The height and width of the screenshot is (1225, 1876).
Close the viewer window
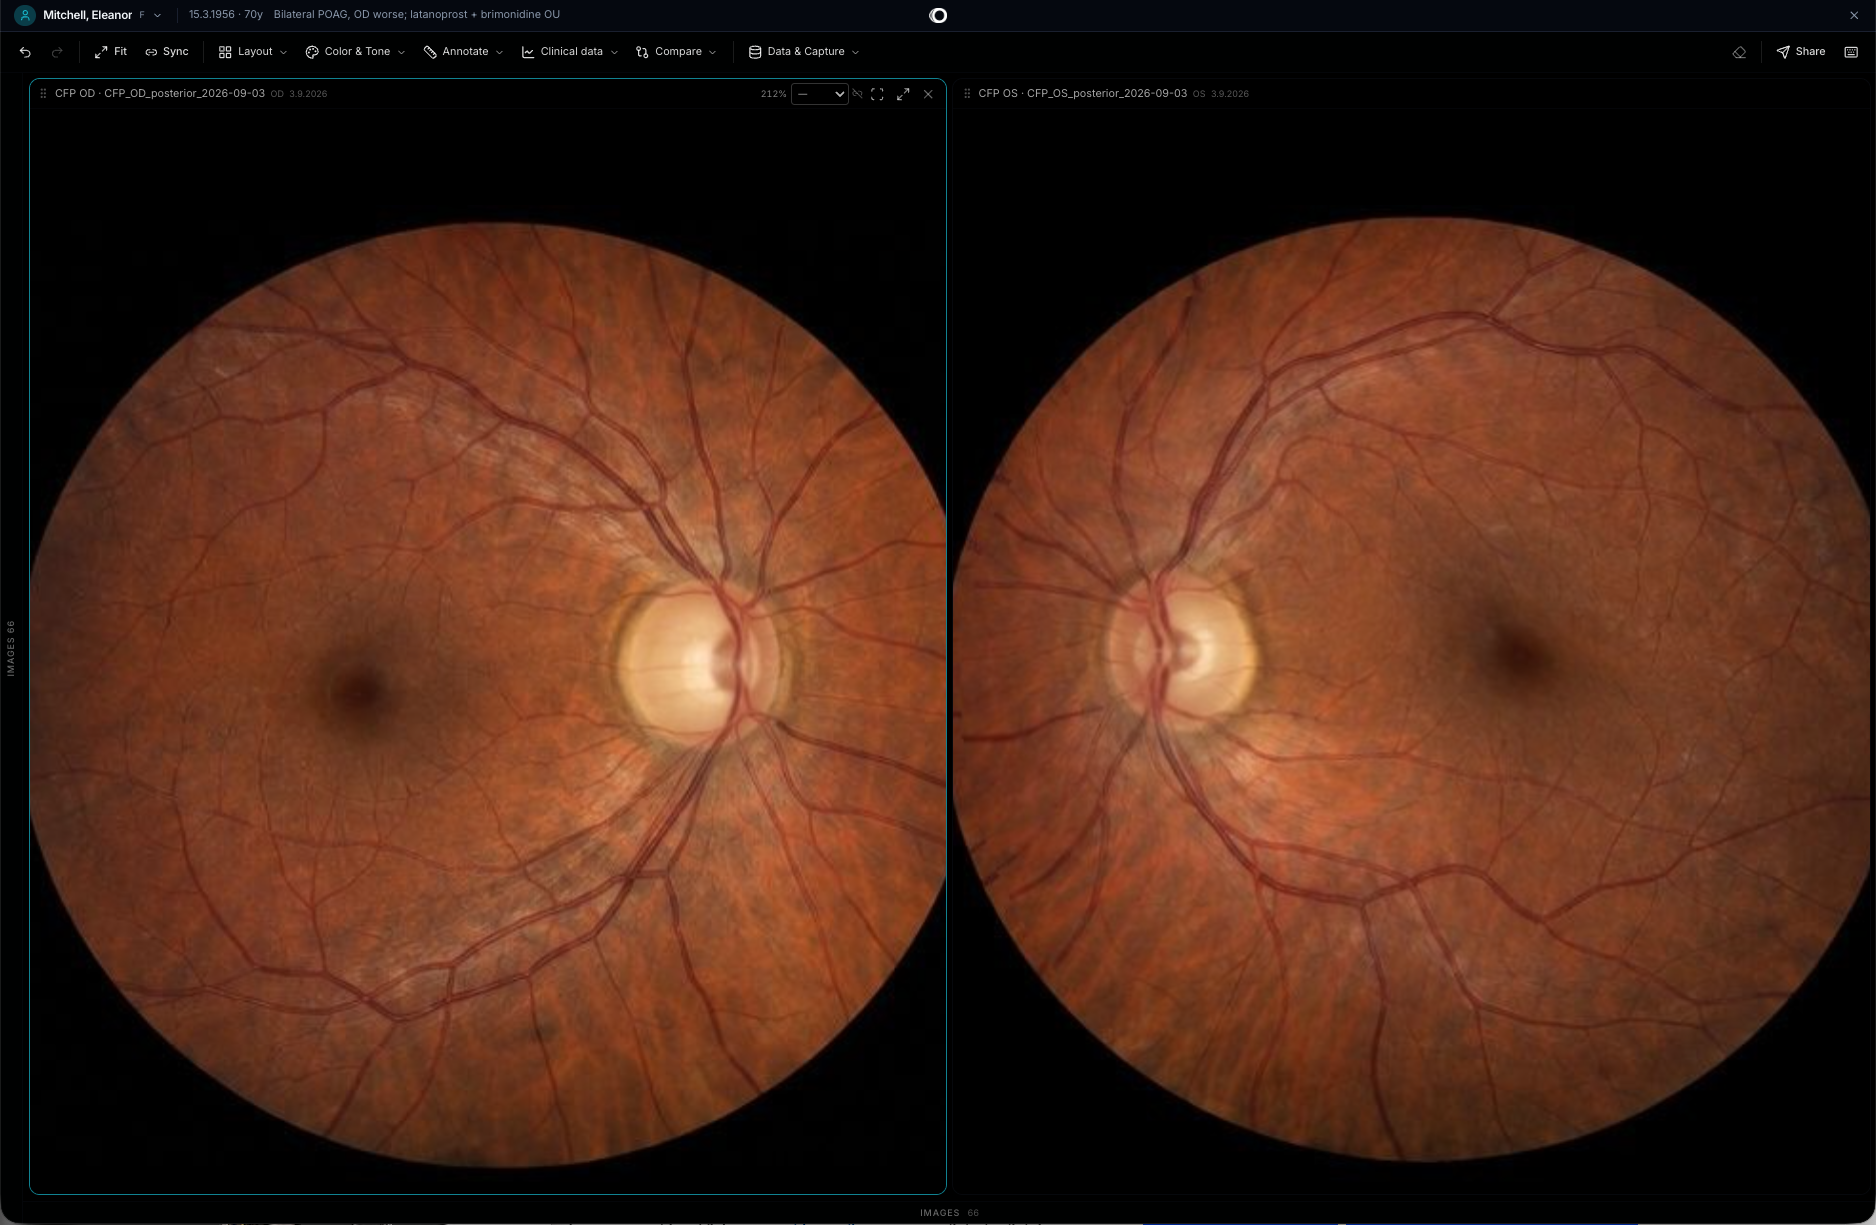click(x=1854, y=15)
